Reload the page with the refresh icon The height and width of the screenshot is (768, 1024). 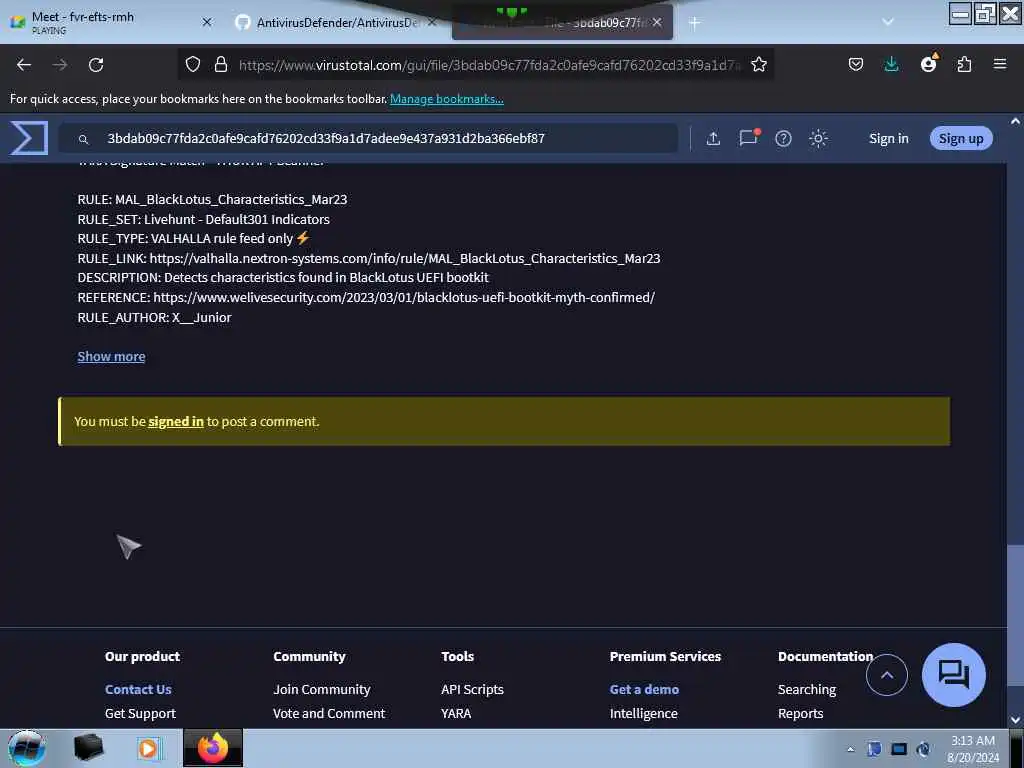(96, 65)
